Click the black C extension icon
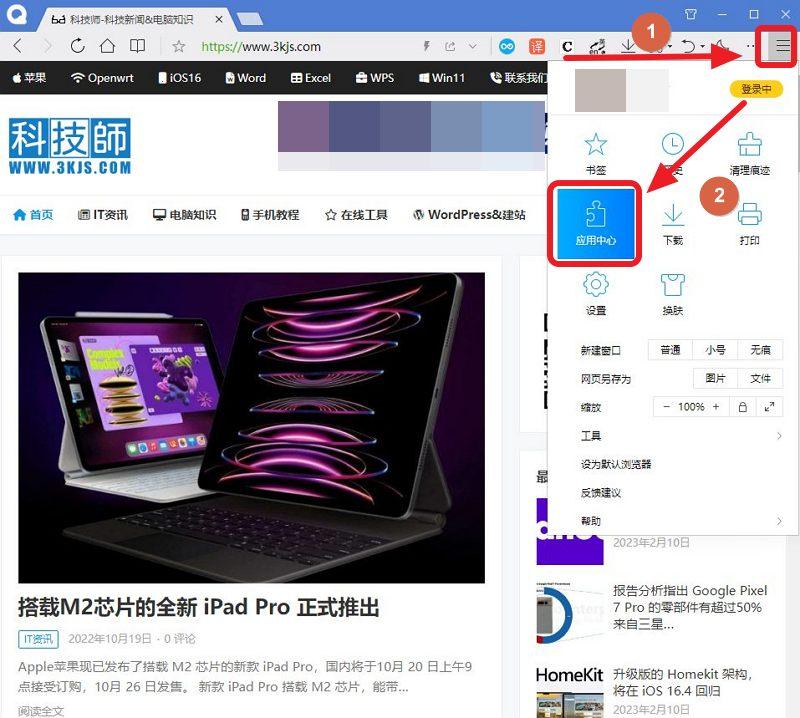Image resolution: width=800 pixels, height=718 pixels. coord(567,46)
